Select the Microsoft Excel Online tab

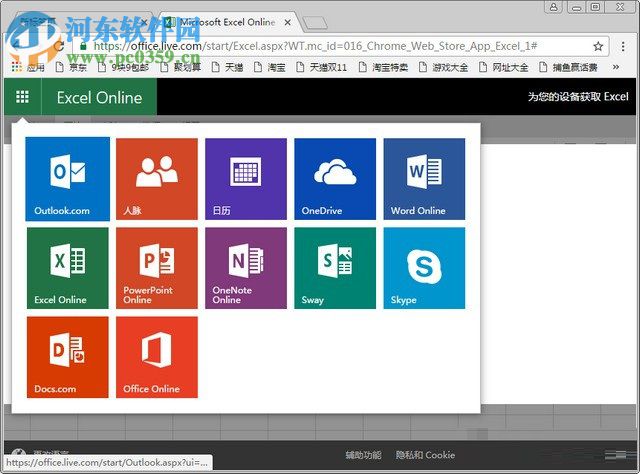tap(227, 22)
